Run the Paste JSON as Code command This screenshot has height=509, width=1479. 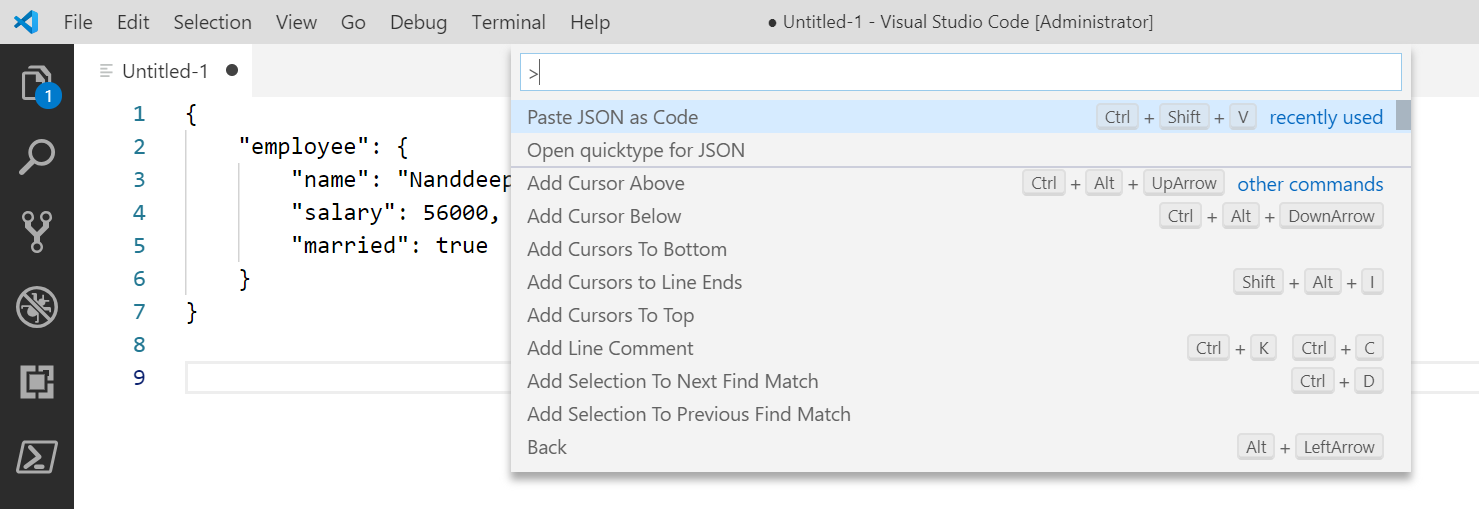pos(613,117)
